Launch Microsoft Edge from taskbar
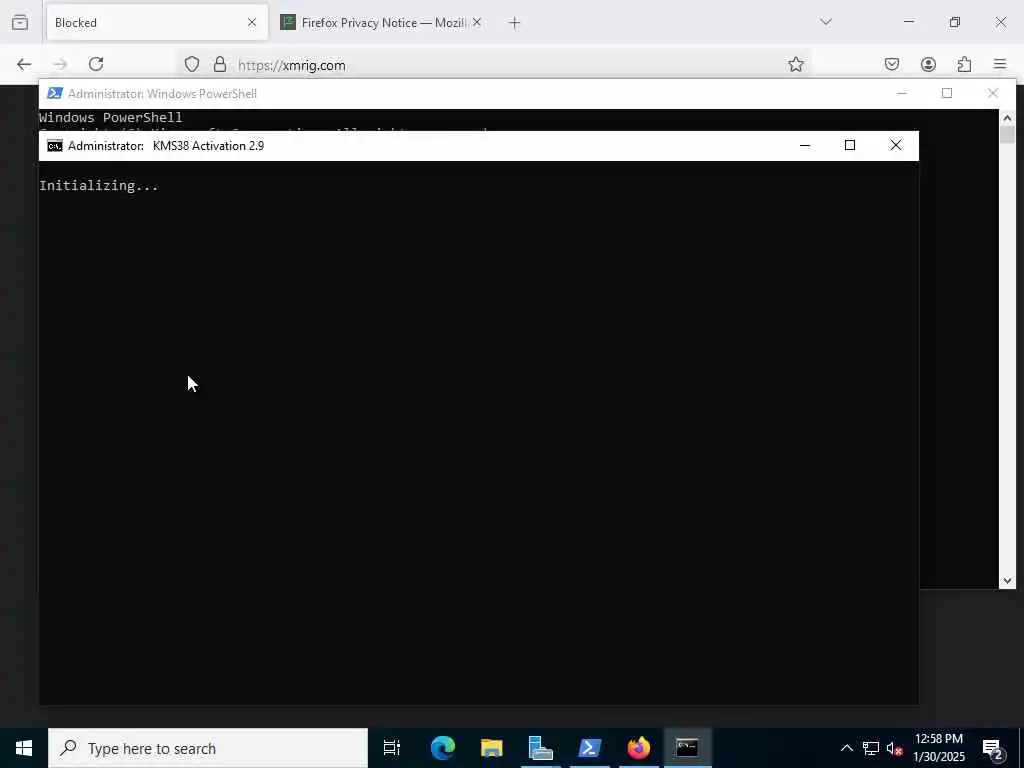This screenshot has width=1024, height=768. pyautogui.click(x=442, y=748)
